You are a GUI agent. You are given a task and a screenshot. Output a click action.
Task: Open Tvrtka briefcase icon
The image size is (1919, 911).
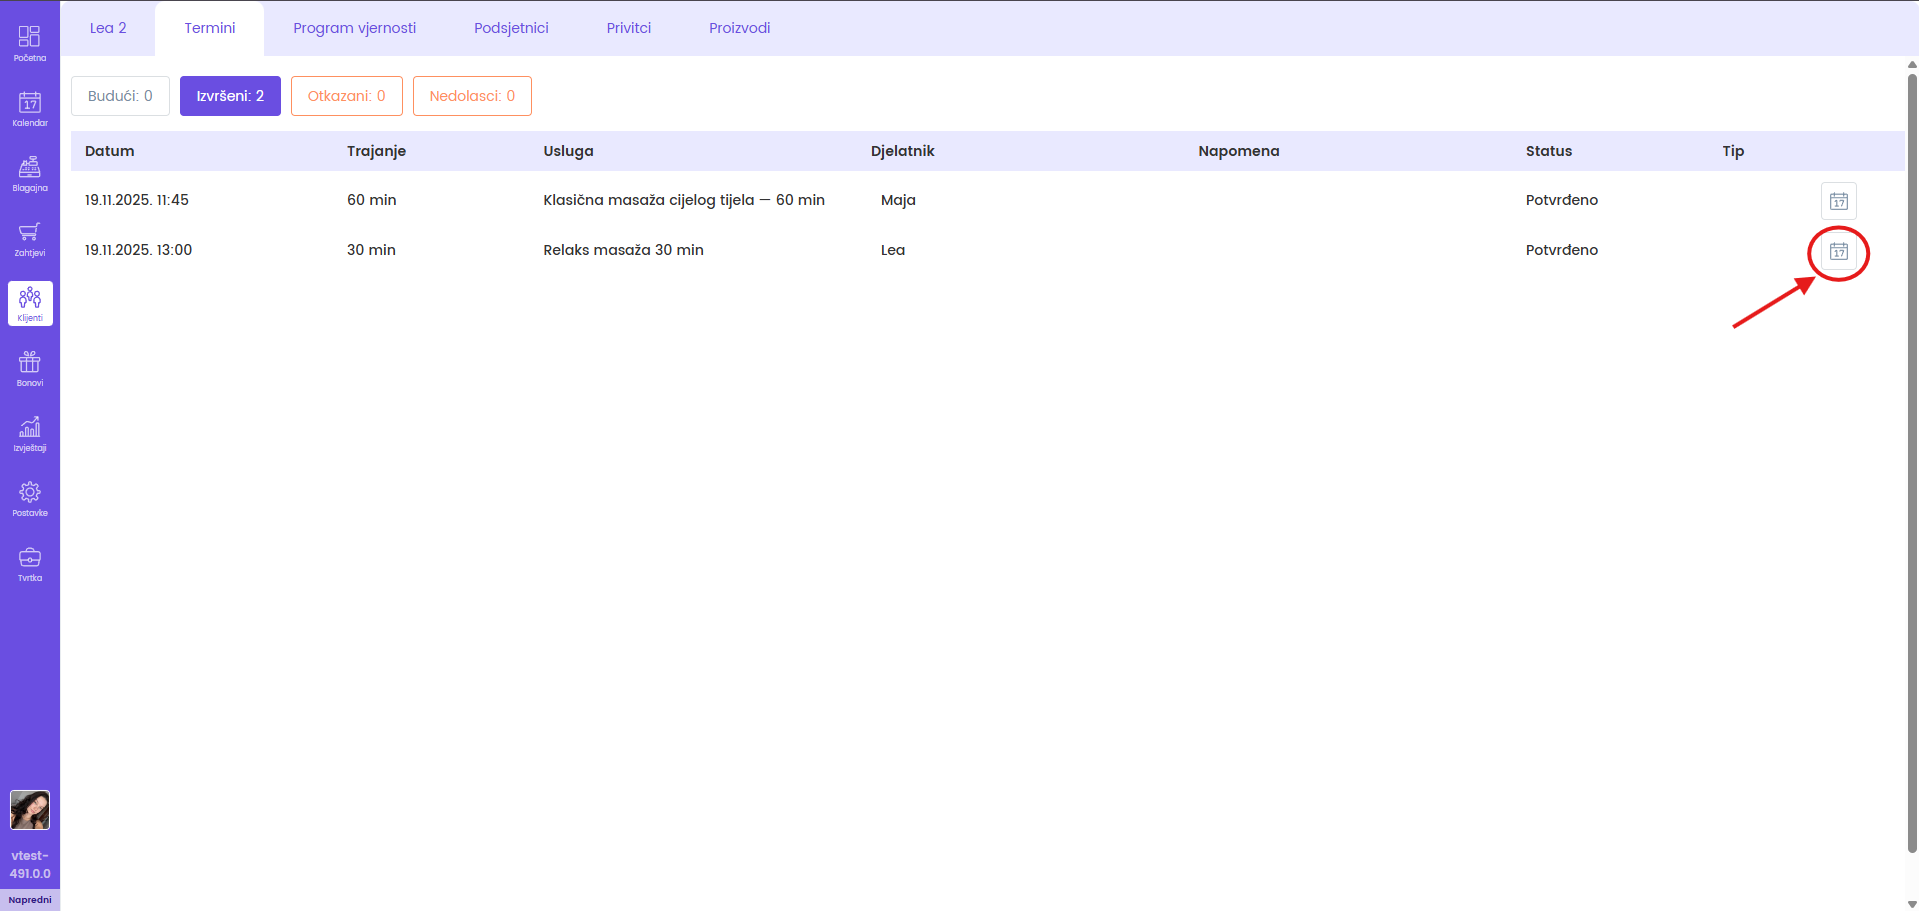click(x=30, y=563)
